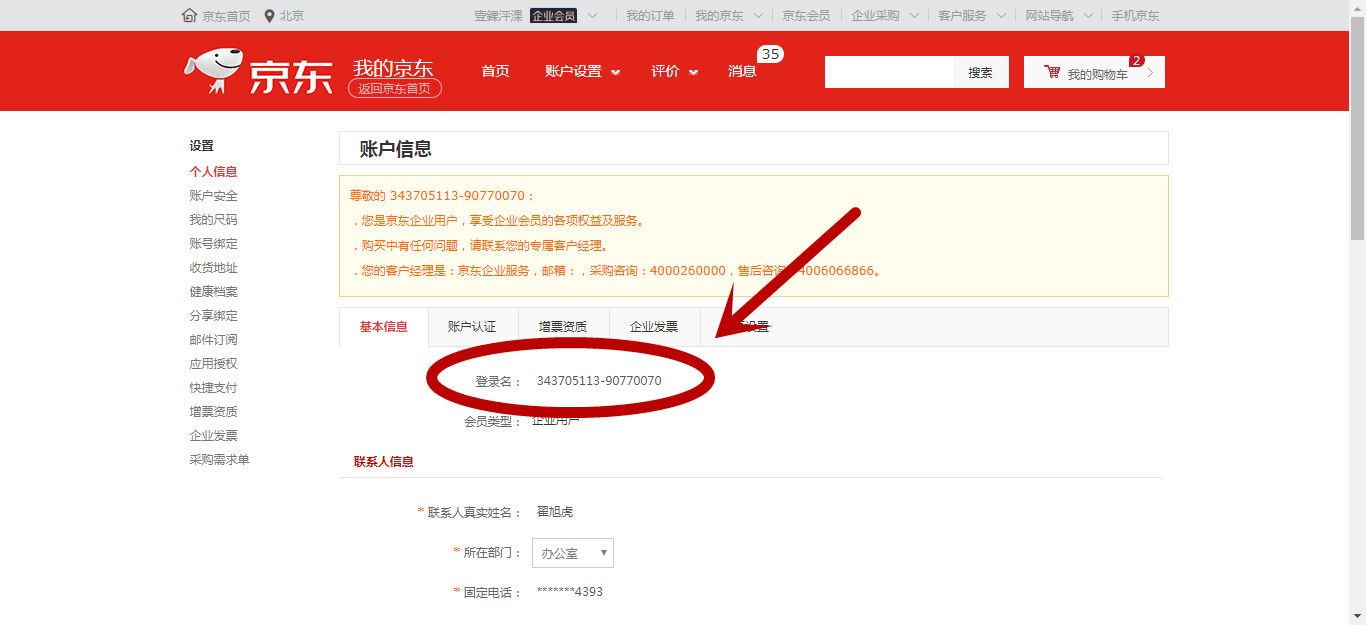1366x625 pixels.
Task: Click the 返回京东首页 button
Action: coord(395,88)
